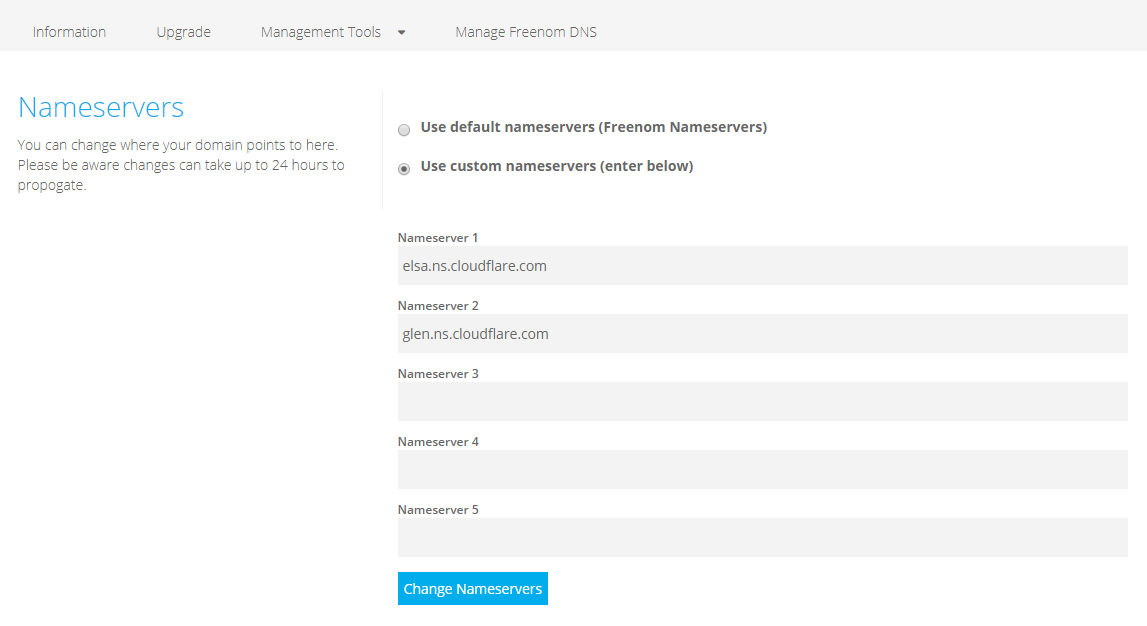The image size is (1147, 626).
Task: Open the Management Tools menu
Action: coord(320,32)
